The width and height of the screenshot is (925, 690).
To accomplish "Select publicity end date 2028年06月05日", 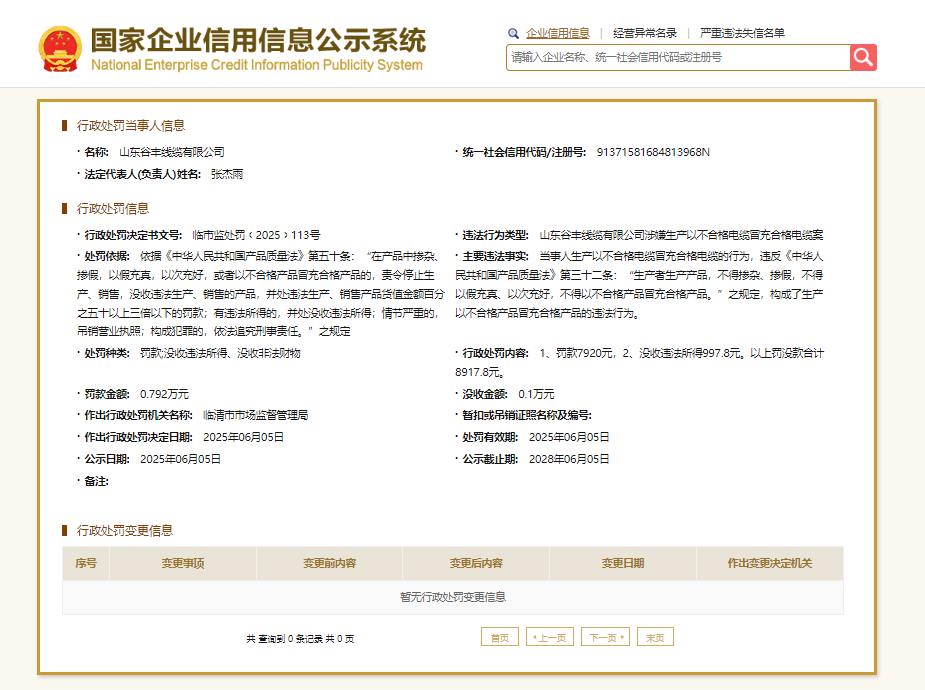I will [x=569, y=459].
